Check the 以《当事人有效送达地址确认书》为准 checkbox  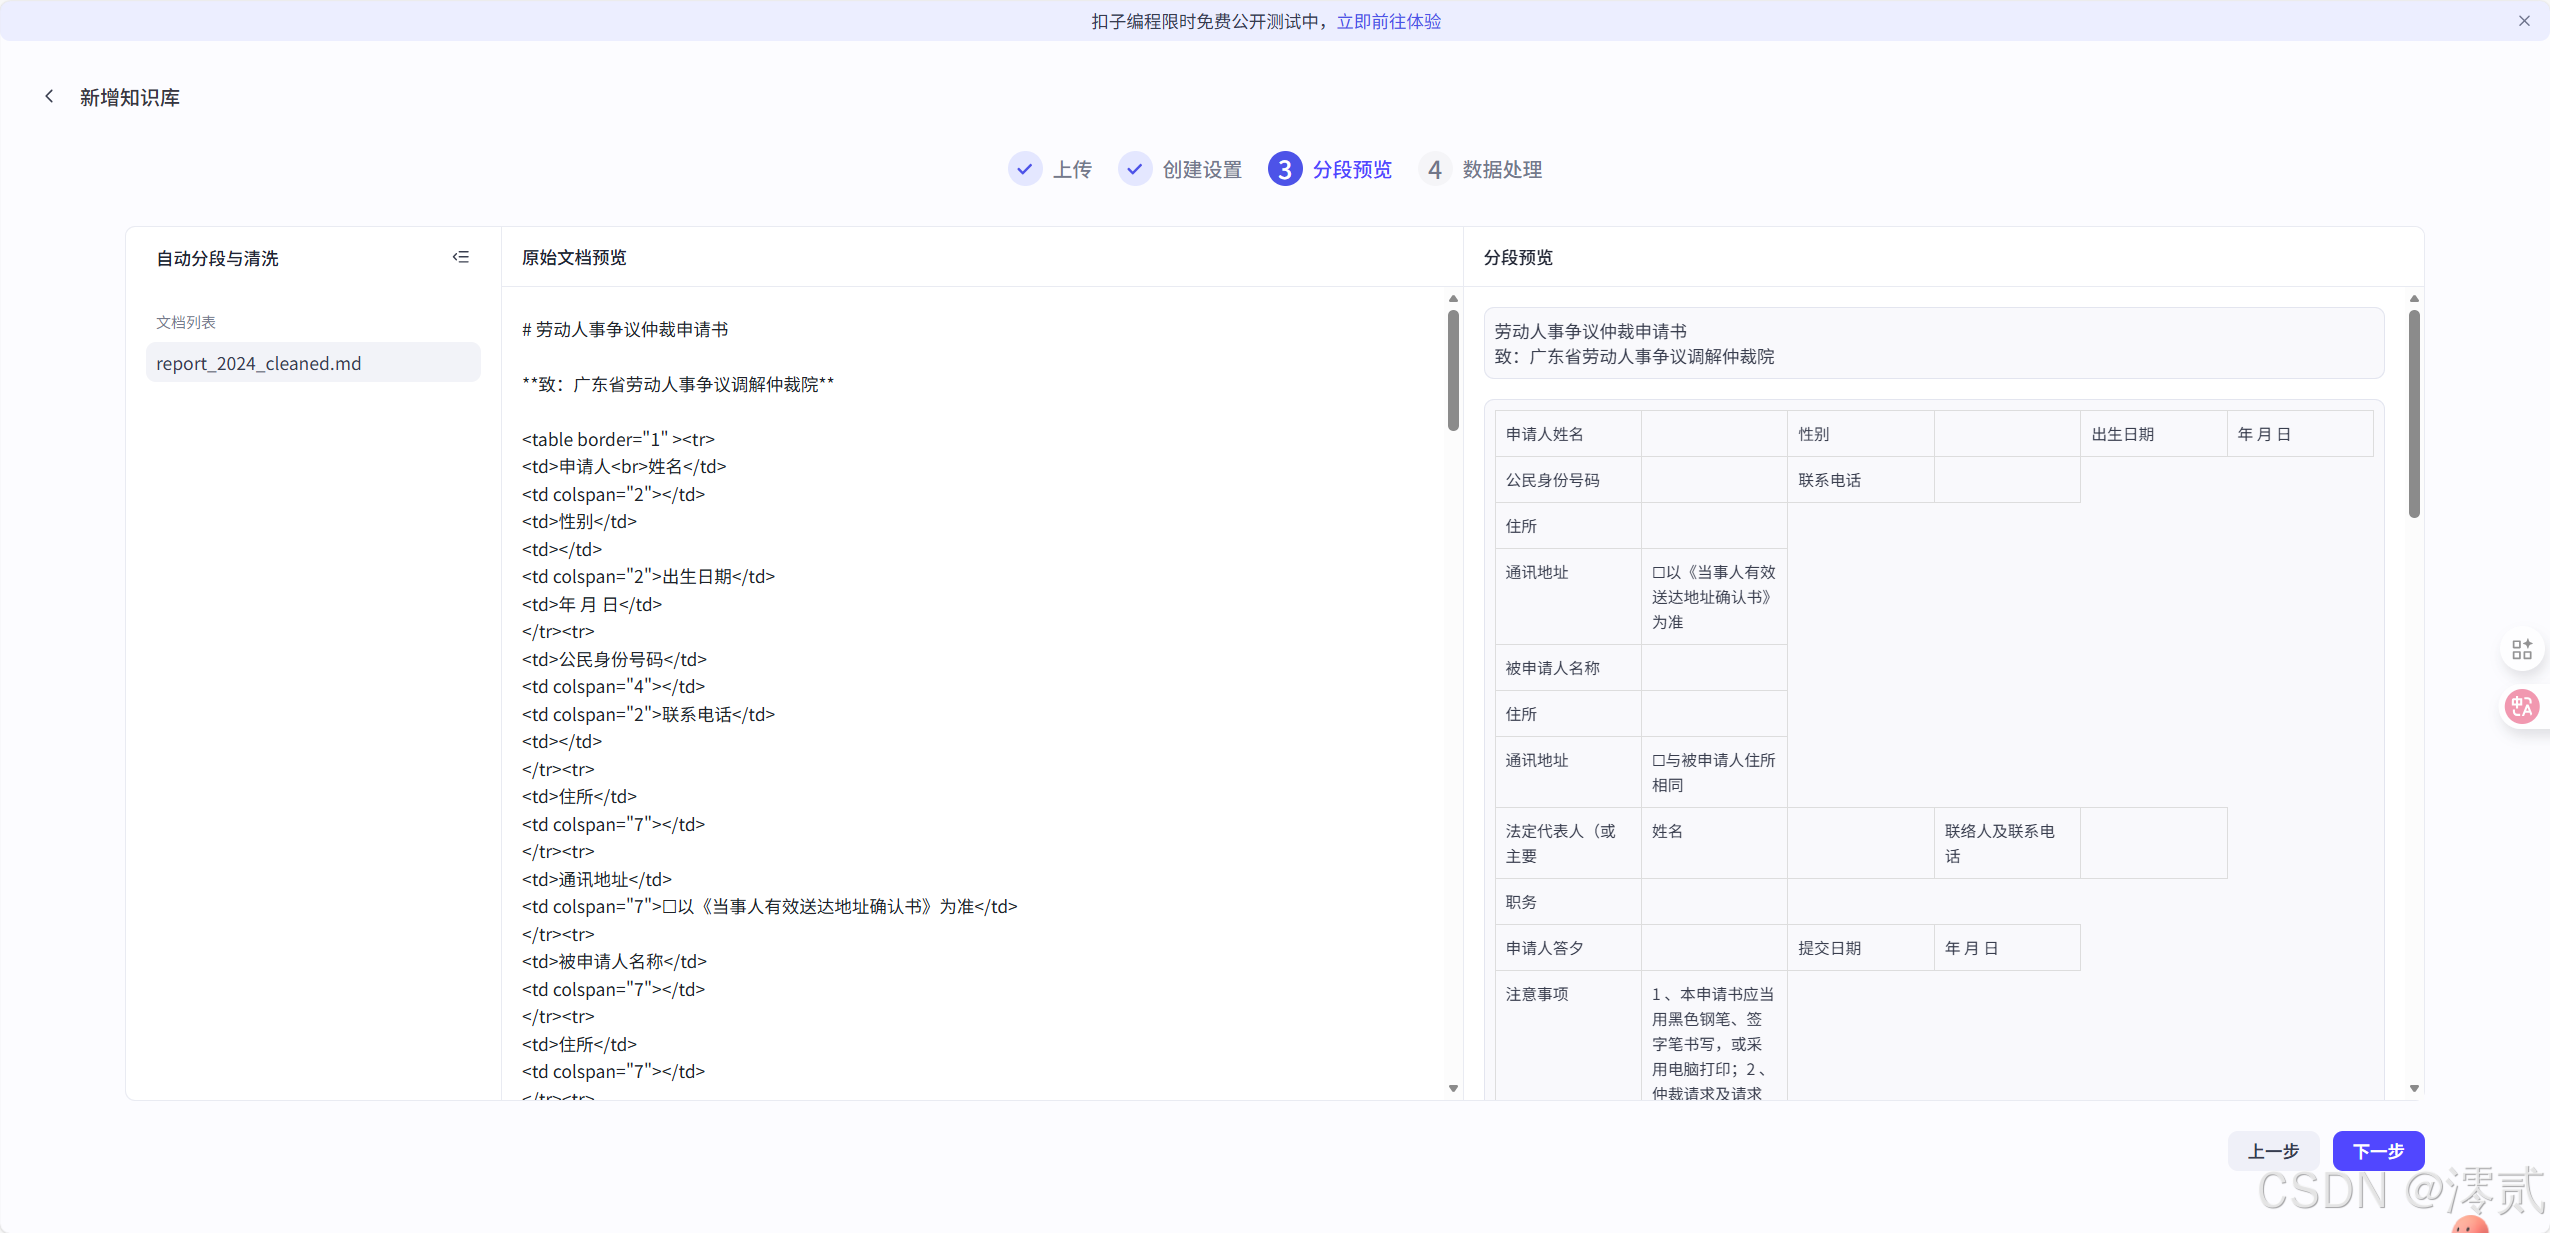point(1657,571)
